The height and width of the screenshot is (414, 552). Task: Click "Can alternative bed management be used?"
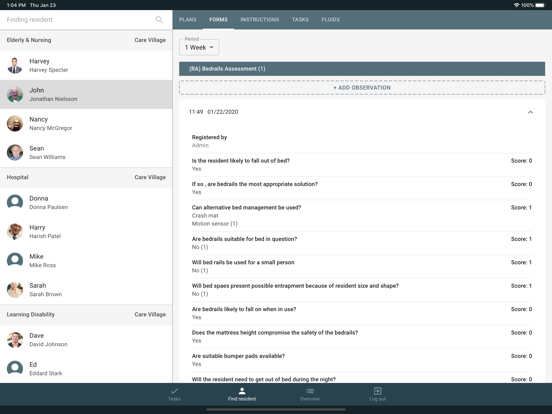click(x=246, y=207)
